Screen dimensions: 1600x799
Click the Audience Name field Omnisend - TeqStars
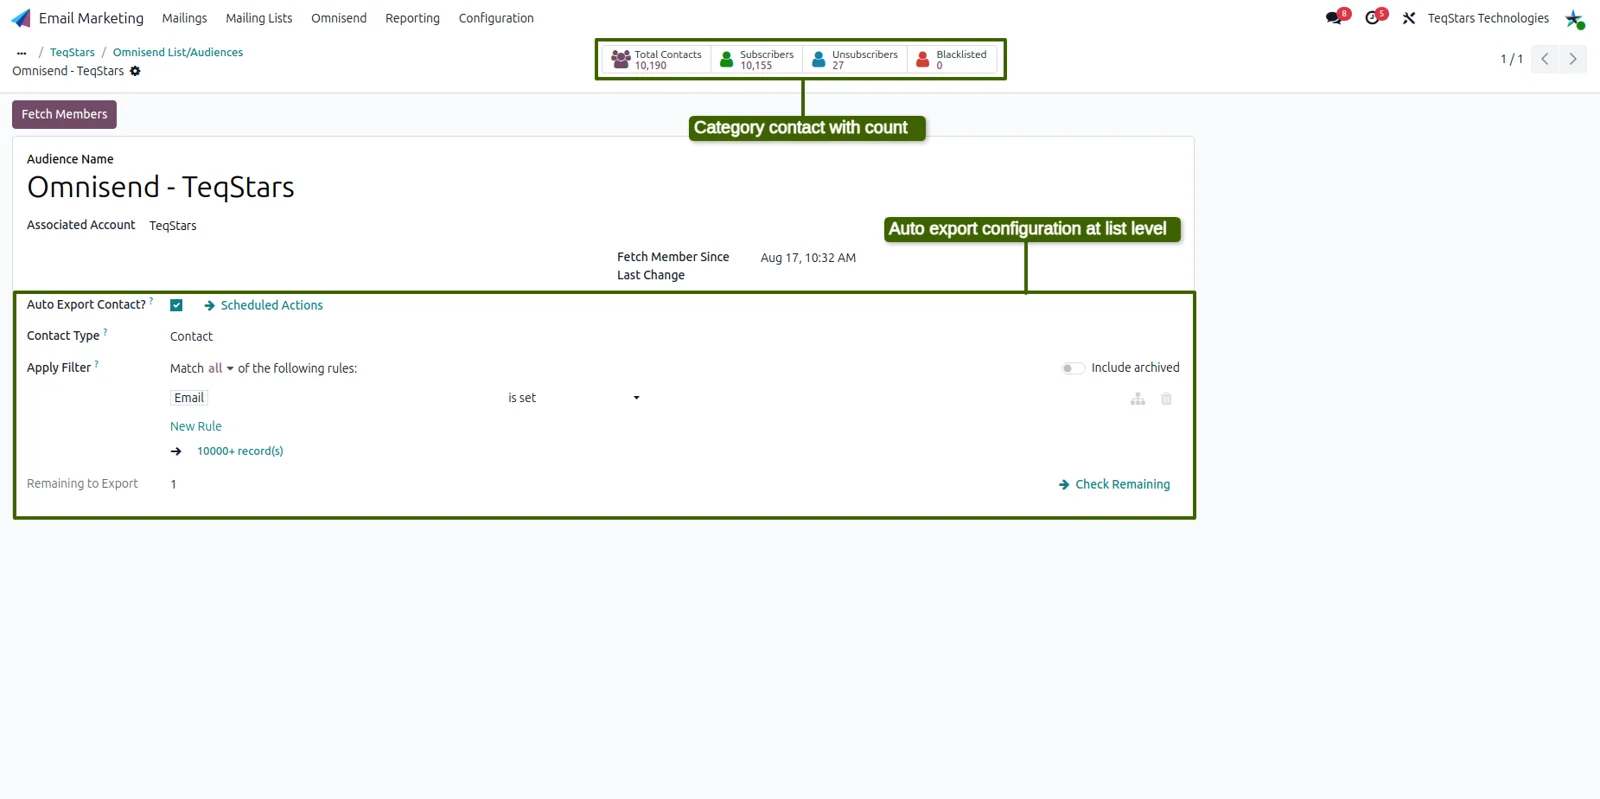click(x=161, y=187)
